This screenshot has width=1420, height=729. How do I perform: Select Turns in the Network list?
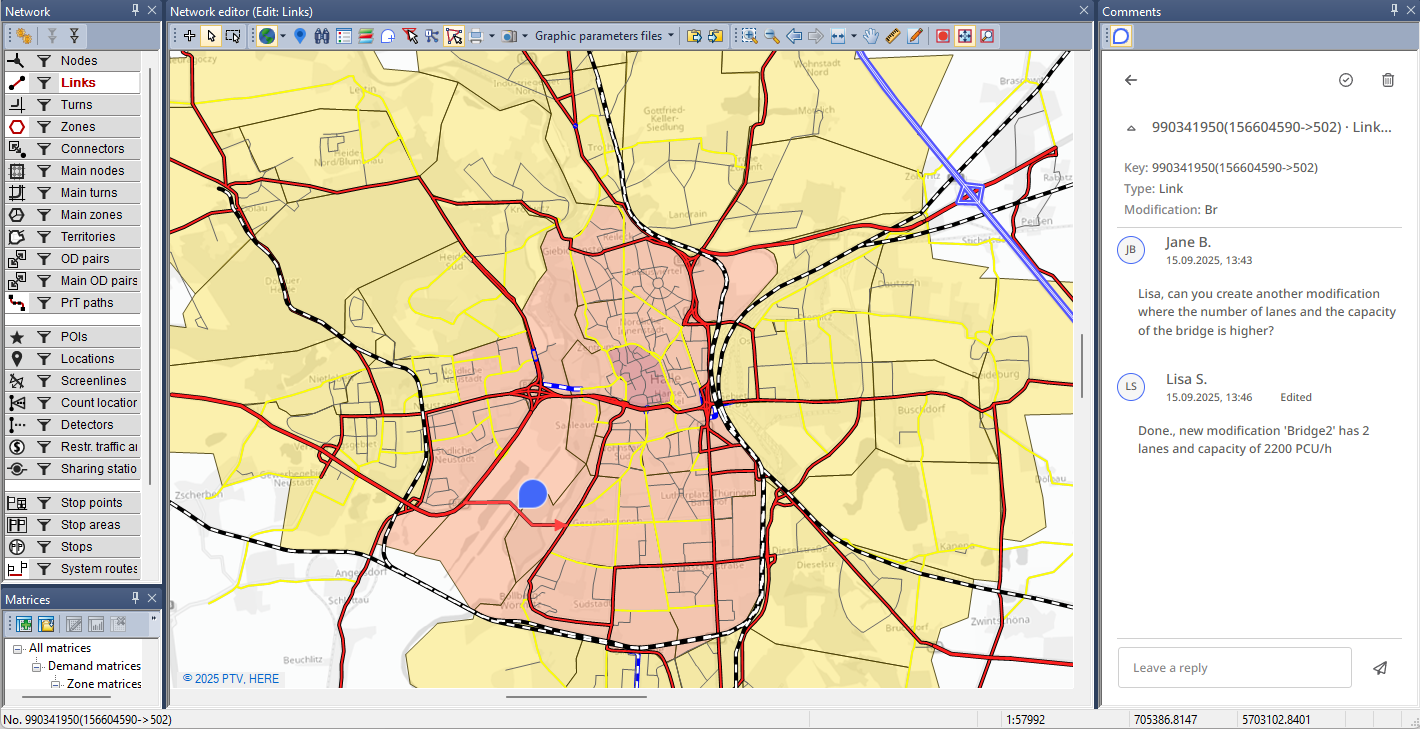(x=77, y=105)
